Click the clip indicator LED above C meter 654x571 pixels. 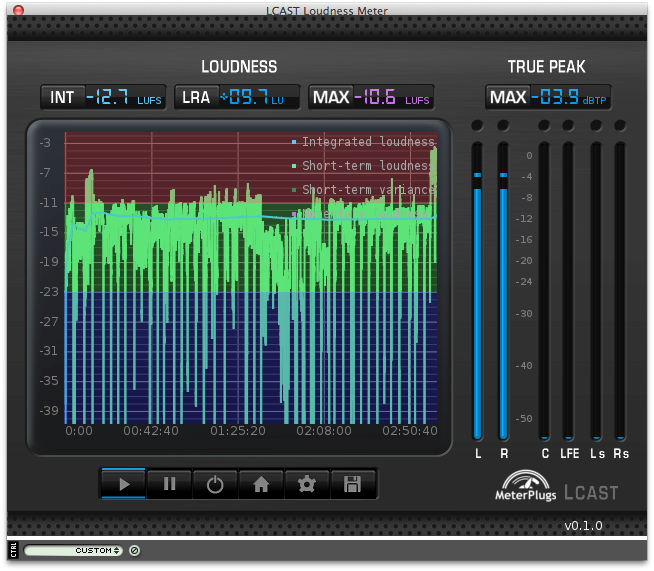coord(544,125)
